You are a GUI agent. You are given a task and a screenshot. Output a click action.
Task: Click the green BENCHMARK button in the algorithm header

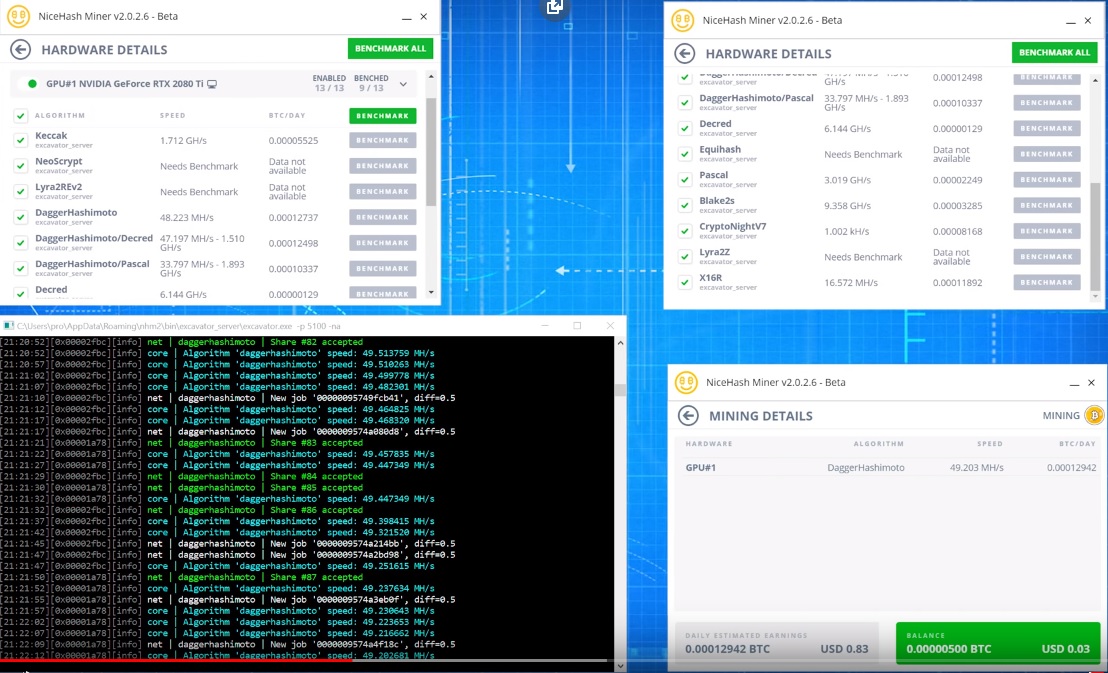click(382, 115)
